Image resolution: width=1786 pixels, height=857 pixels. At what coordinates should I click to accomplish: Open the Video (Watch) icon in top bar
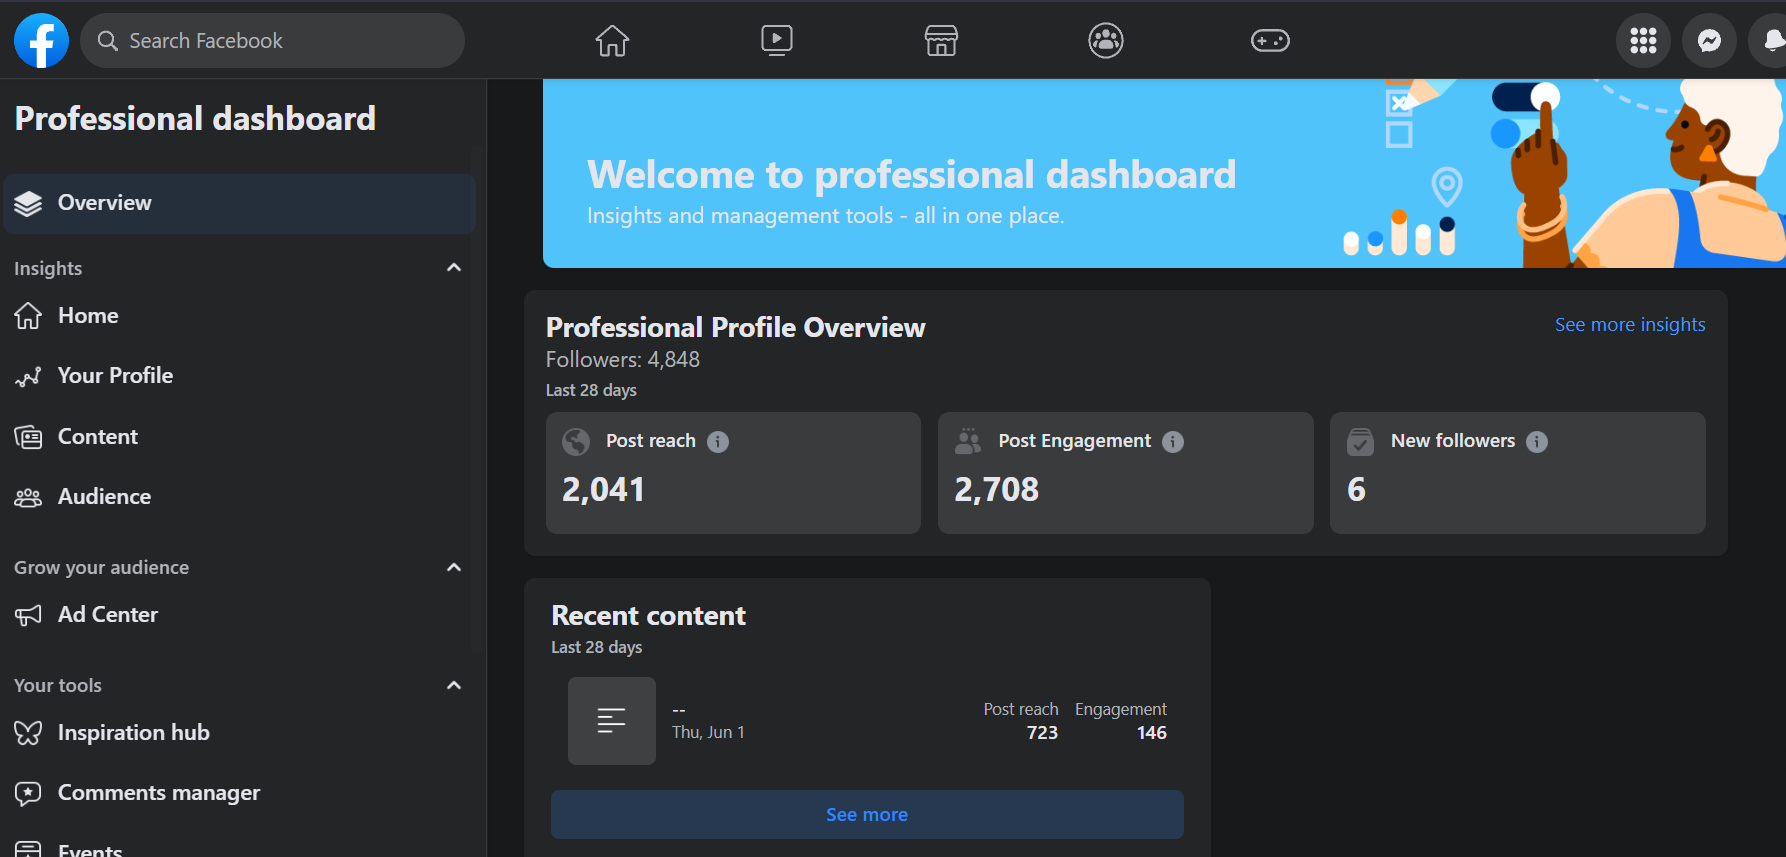click(x=777, y=40)
